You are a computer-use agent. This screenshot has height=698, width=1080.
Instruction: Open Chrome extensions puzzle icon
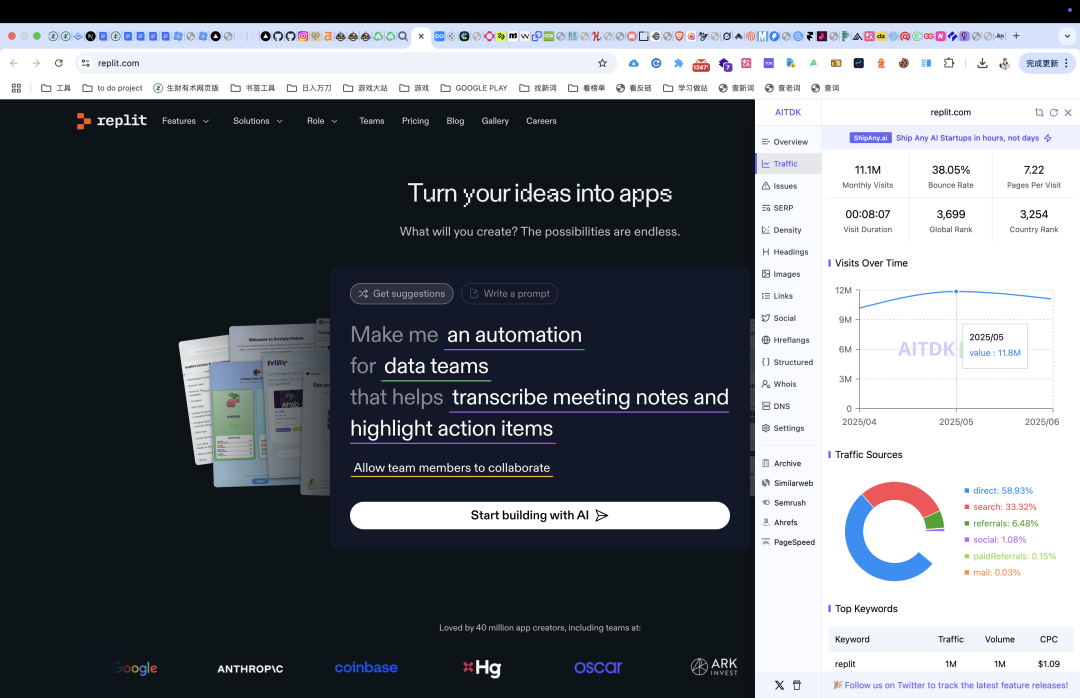948,63
